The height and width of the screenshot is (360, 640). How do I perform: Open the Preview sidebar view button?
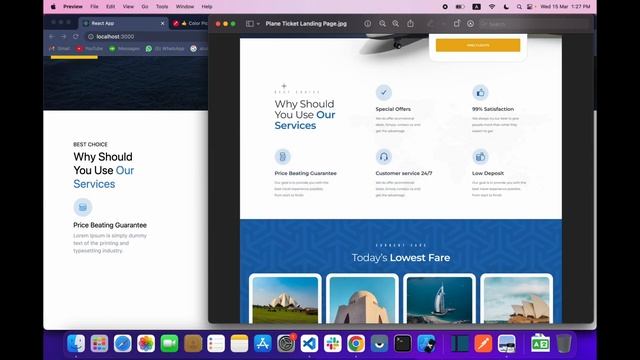tap(250, 24)
